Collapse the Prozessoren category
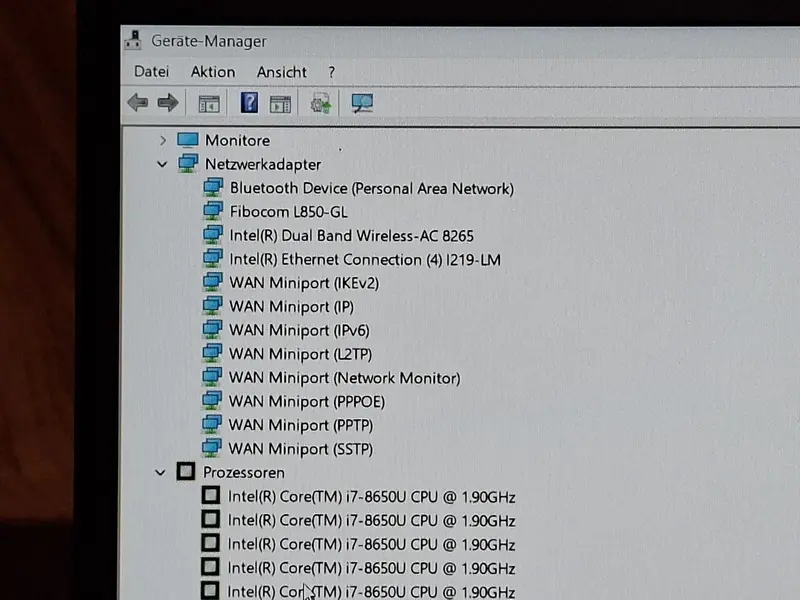This screenshot has height=600, width=800. (160, 473)
